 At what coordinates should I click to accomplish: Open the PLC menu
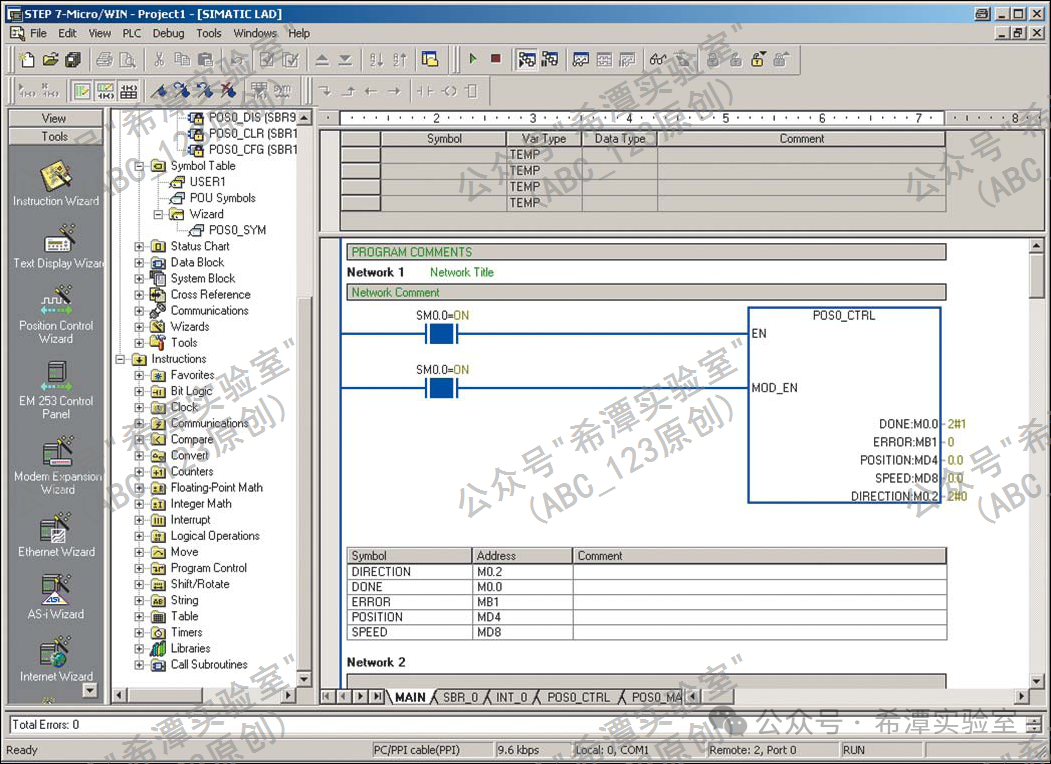tap(131, 33)
